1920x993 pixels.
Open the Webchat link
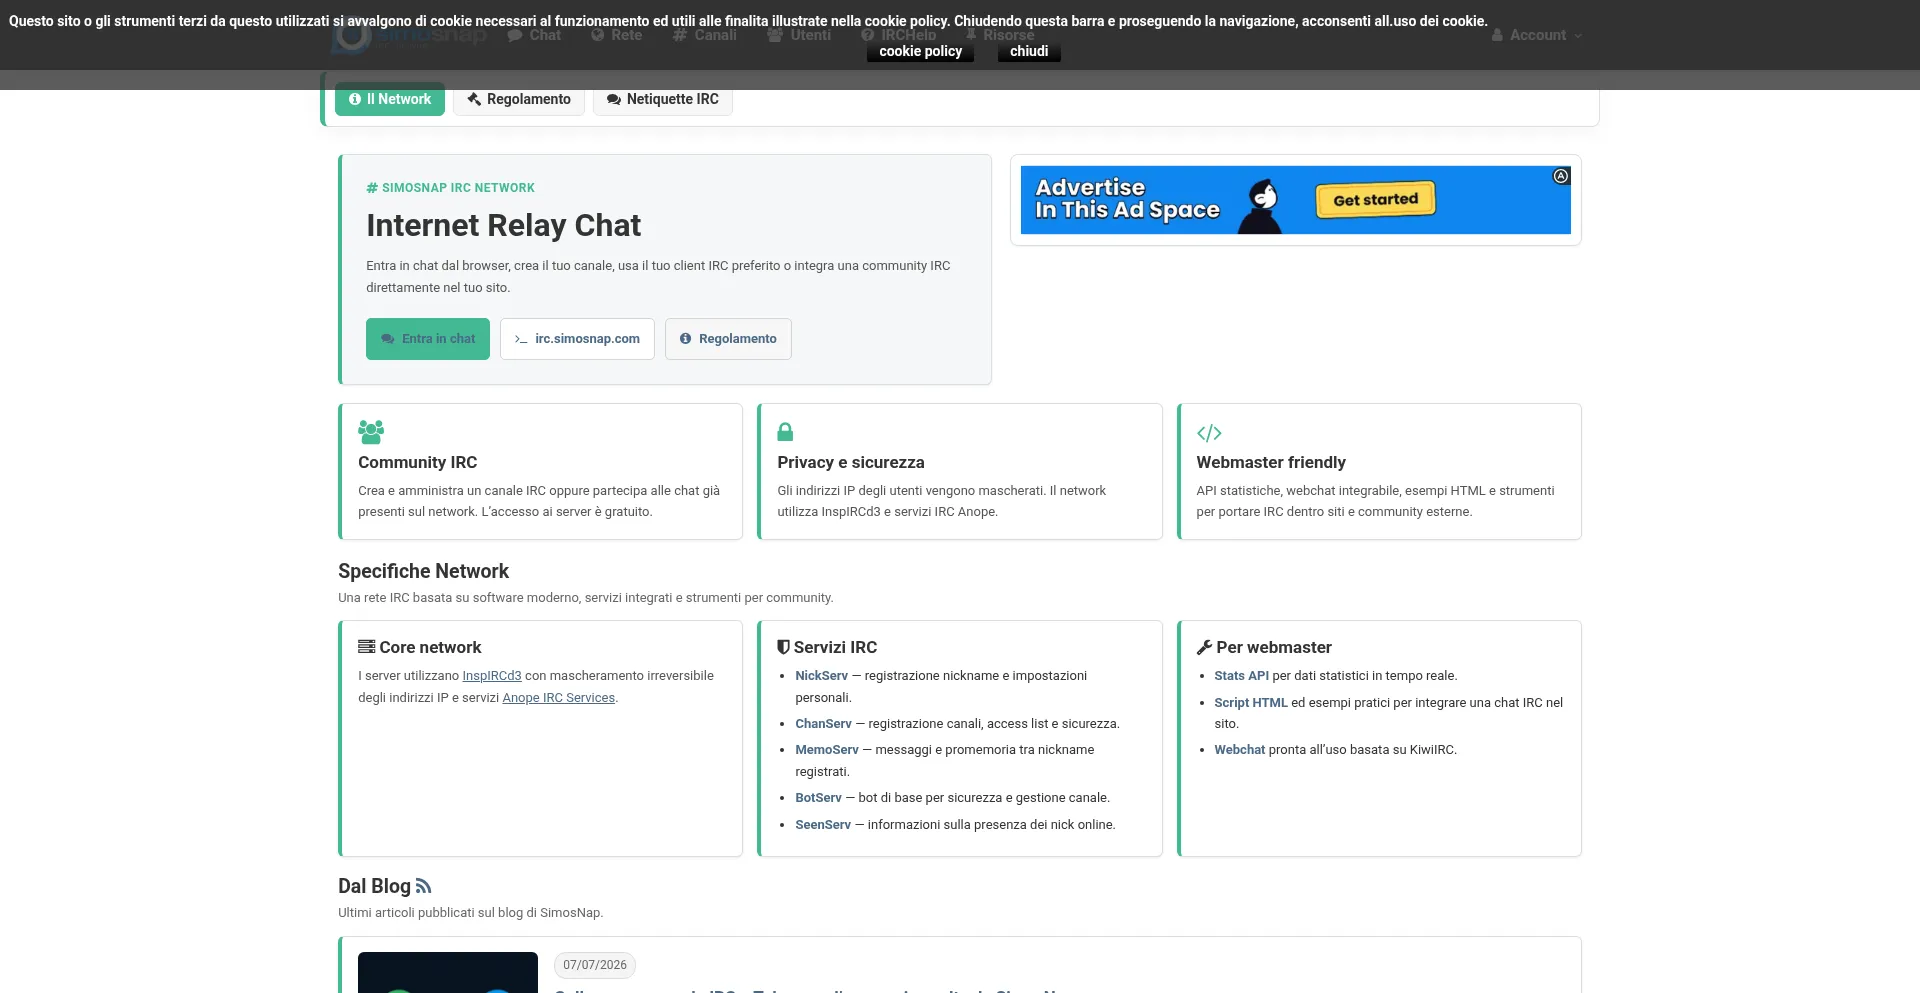1240,750
